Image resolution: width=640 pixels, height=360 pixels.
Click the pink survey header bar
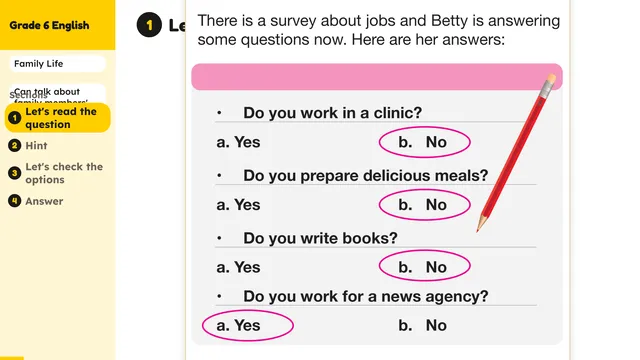pyautogui.click(x=377, y=77)
